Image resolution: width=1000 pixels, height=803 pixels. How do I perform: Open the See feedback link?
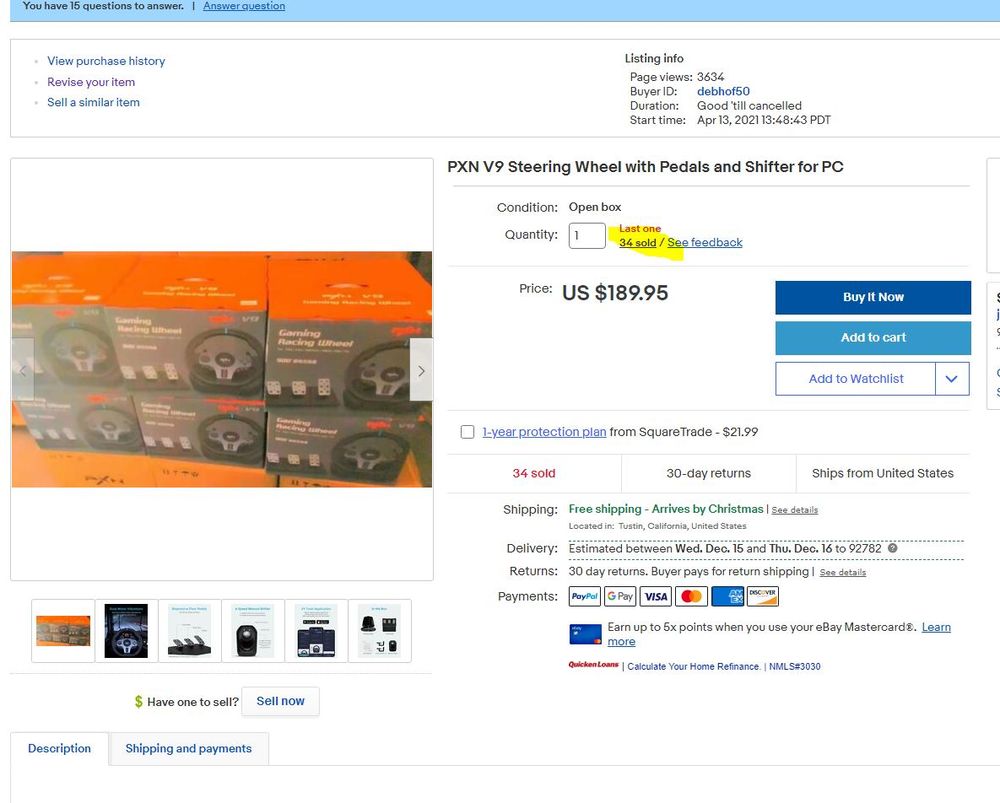click(705, 242)
